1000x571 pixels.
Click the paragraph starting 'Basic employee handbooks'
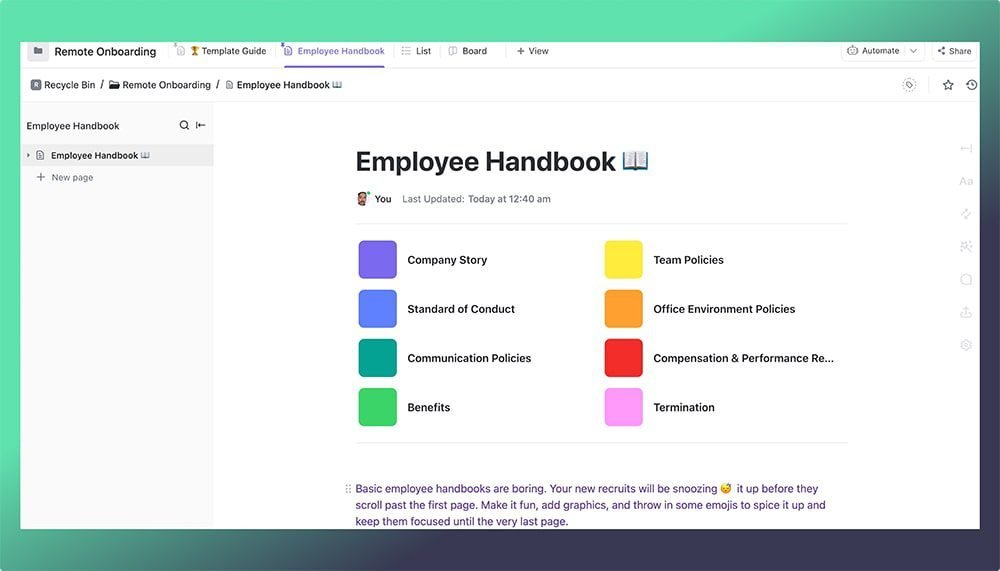[x=591, y=505]
